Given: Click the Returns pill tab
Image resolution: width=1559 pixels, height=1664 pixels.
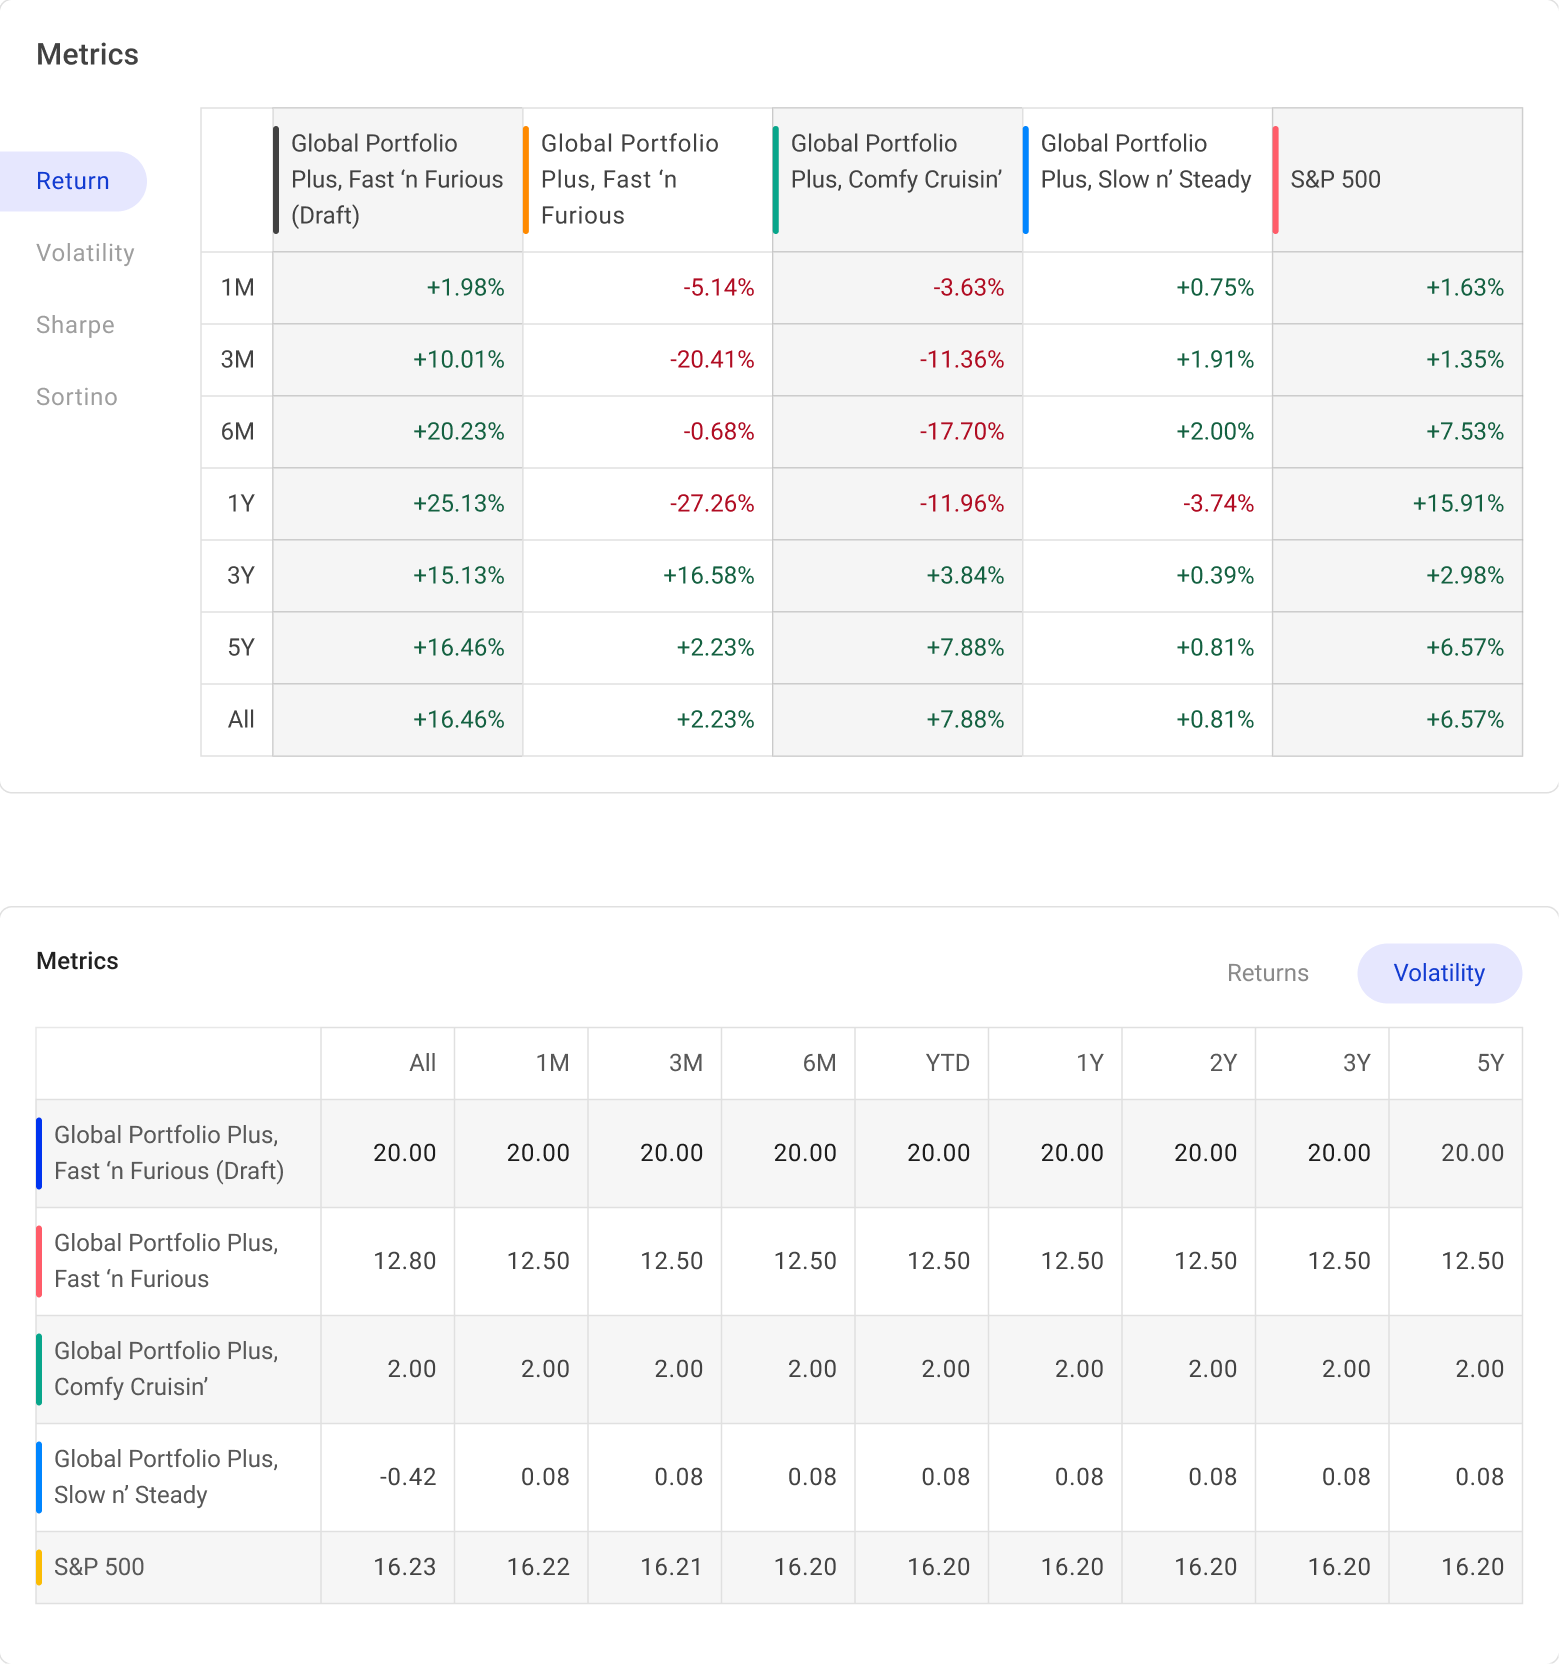Looking at the screenshot, I should tap(1267, 973).
